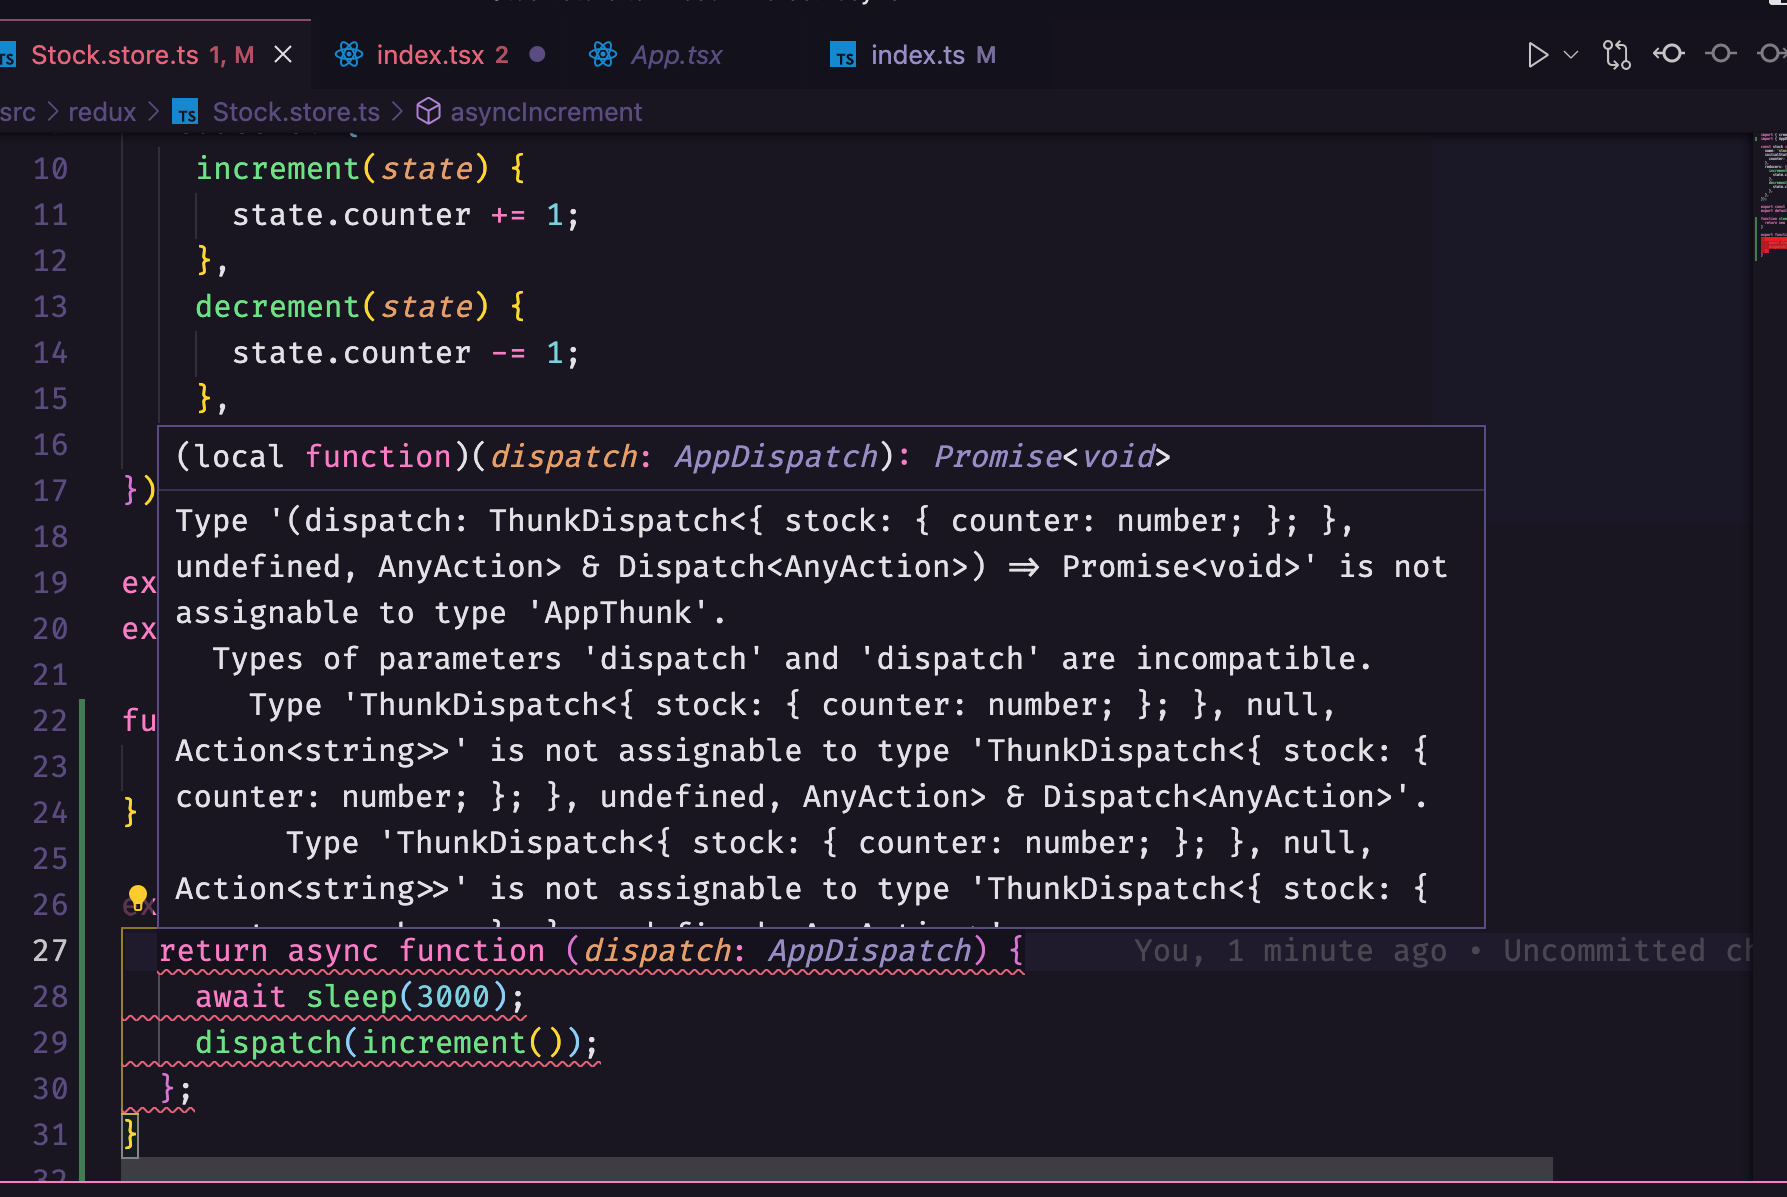Click the React icon on the App.tsx tab
This screenshot has width=1787, height=1197.
click(603, 54)
